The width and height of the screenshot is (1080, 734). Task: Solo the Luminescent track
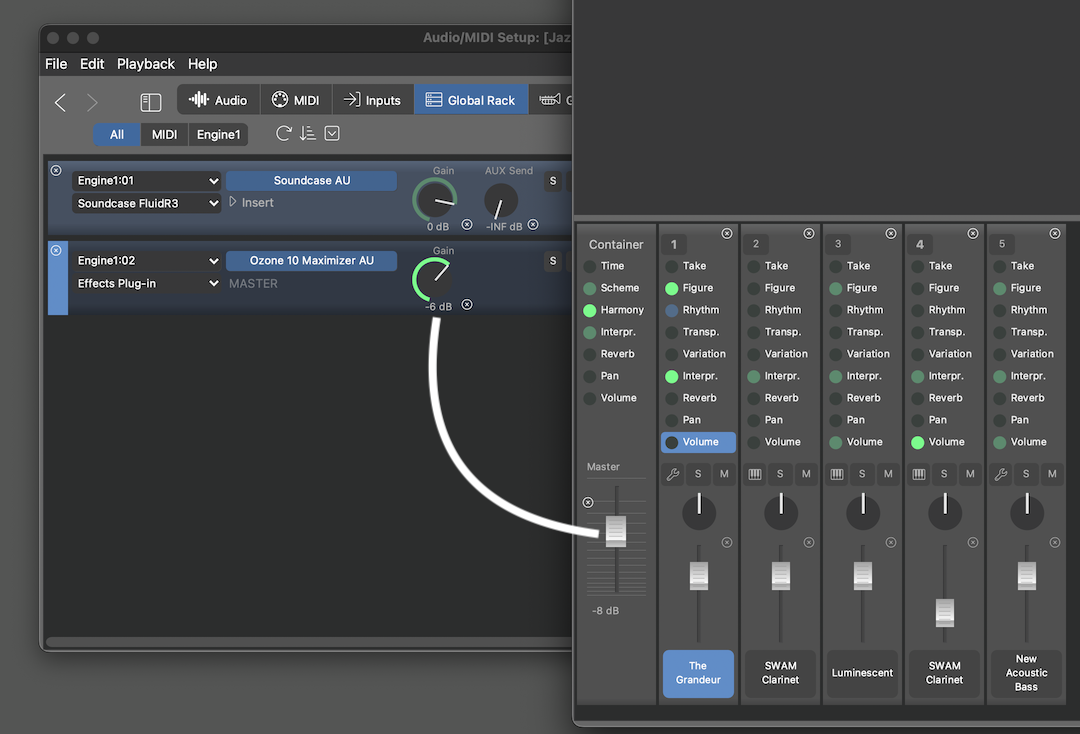coord(862,474)
